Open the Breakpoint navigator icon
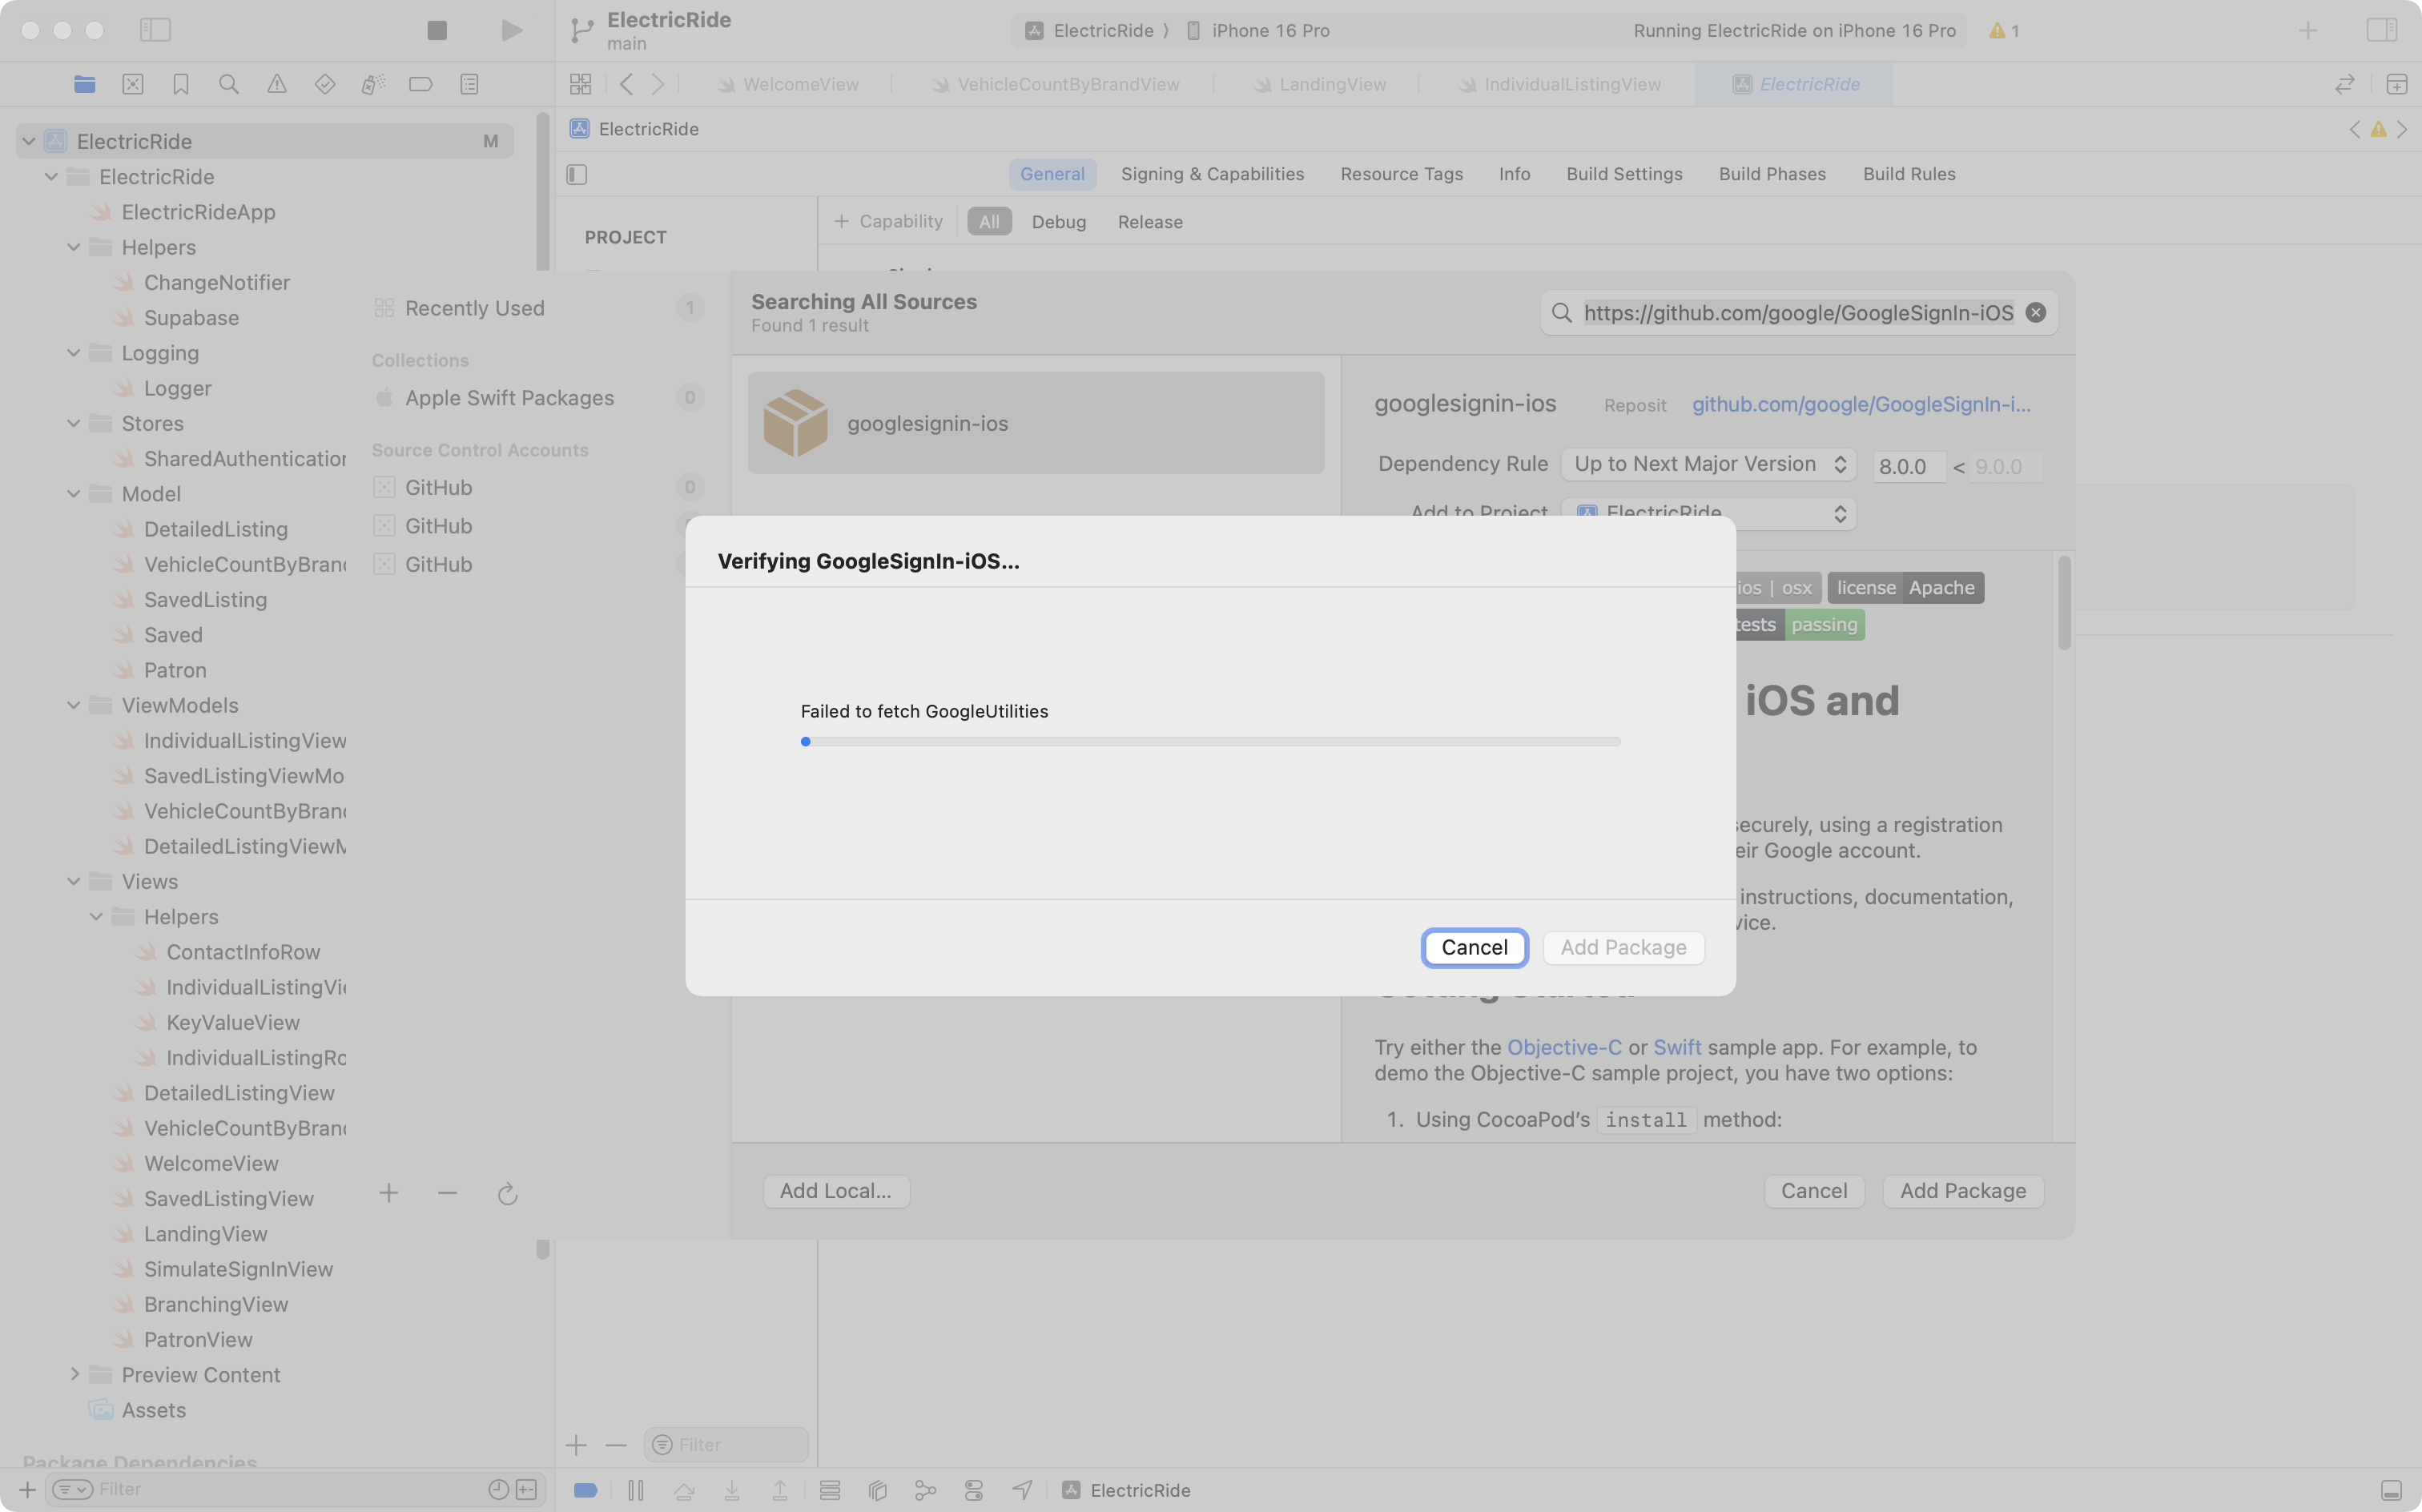This screenshot has height=1512, width=2422. coord(420,84)
